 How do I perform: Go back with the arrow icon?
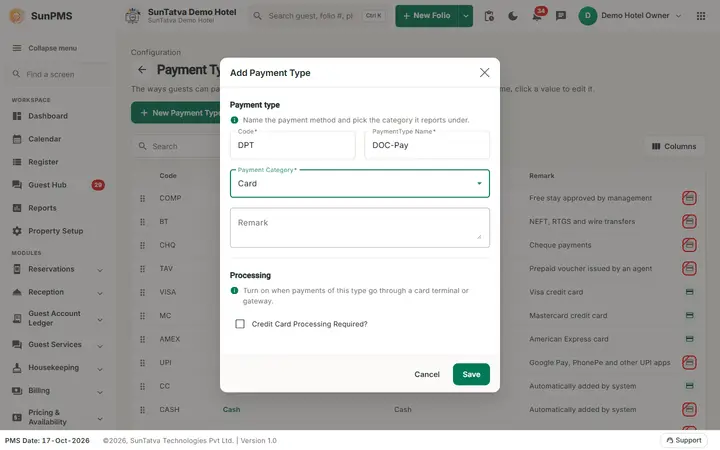142,70
